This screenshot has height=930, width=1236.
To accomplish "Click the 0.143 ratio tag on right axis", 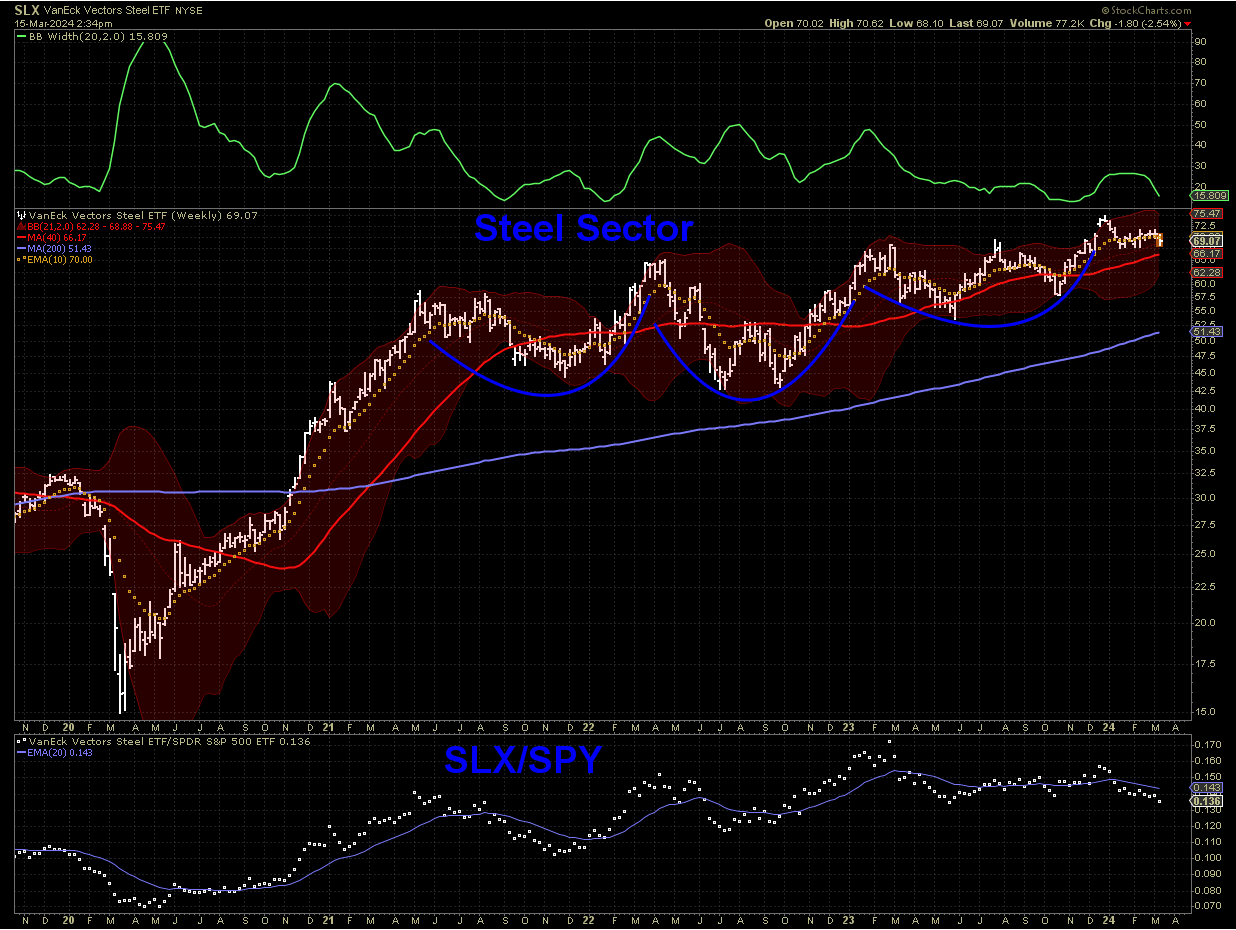I will pyautogui.click(x=1206, y=788).
